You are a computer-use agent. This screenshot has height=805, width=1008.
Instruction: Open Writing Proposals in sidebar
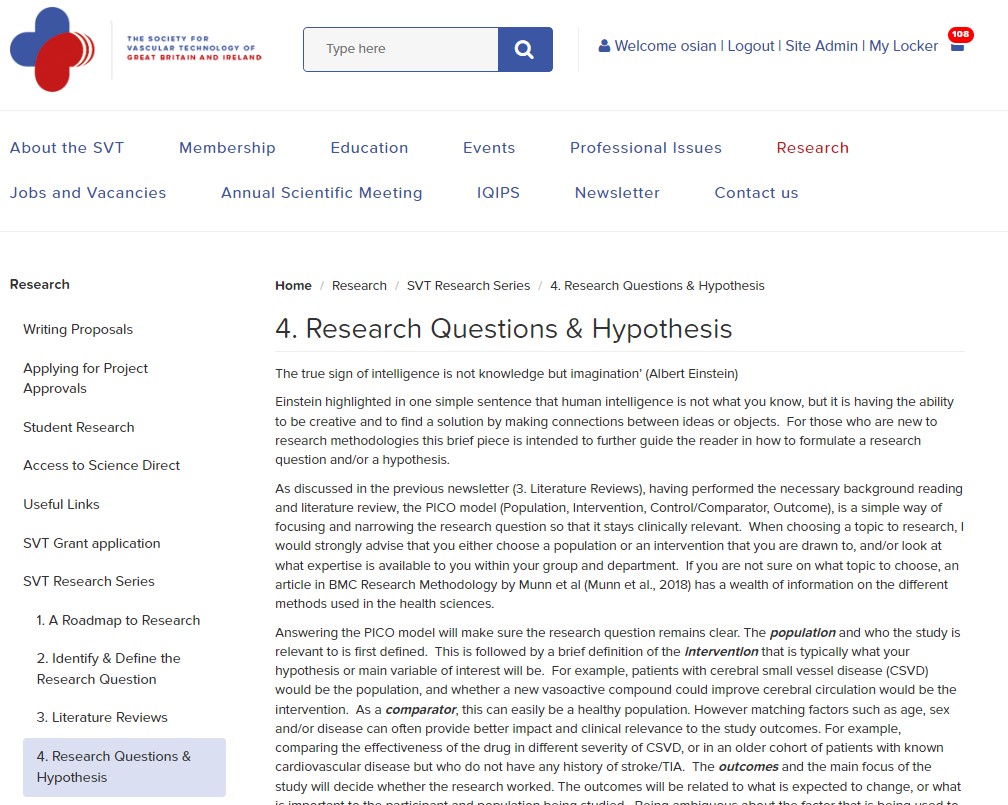(78, 330)
